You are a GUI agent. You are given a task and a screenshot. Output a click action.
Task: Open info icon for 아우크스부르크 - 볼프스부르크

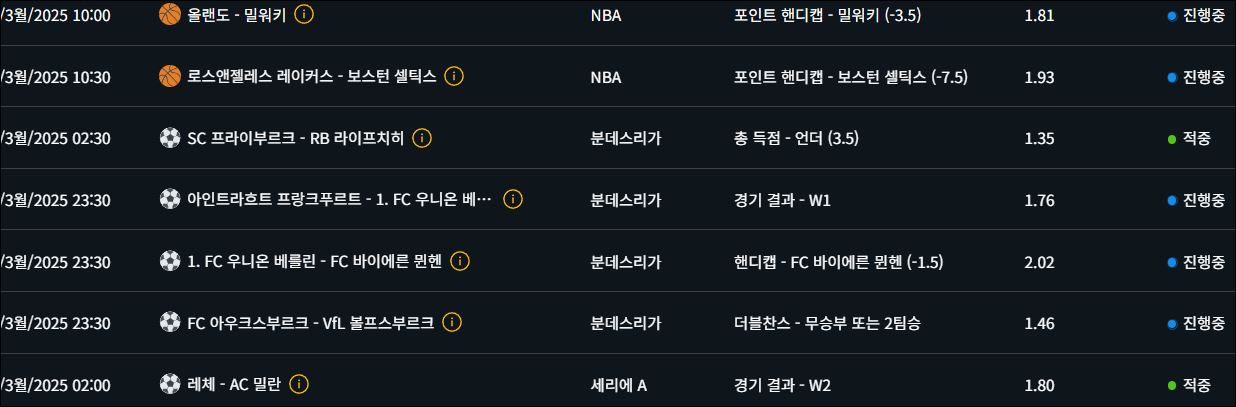coord(452,322)
